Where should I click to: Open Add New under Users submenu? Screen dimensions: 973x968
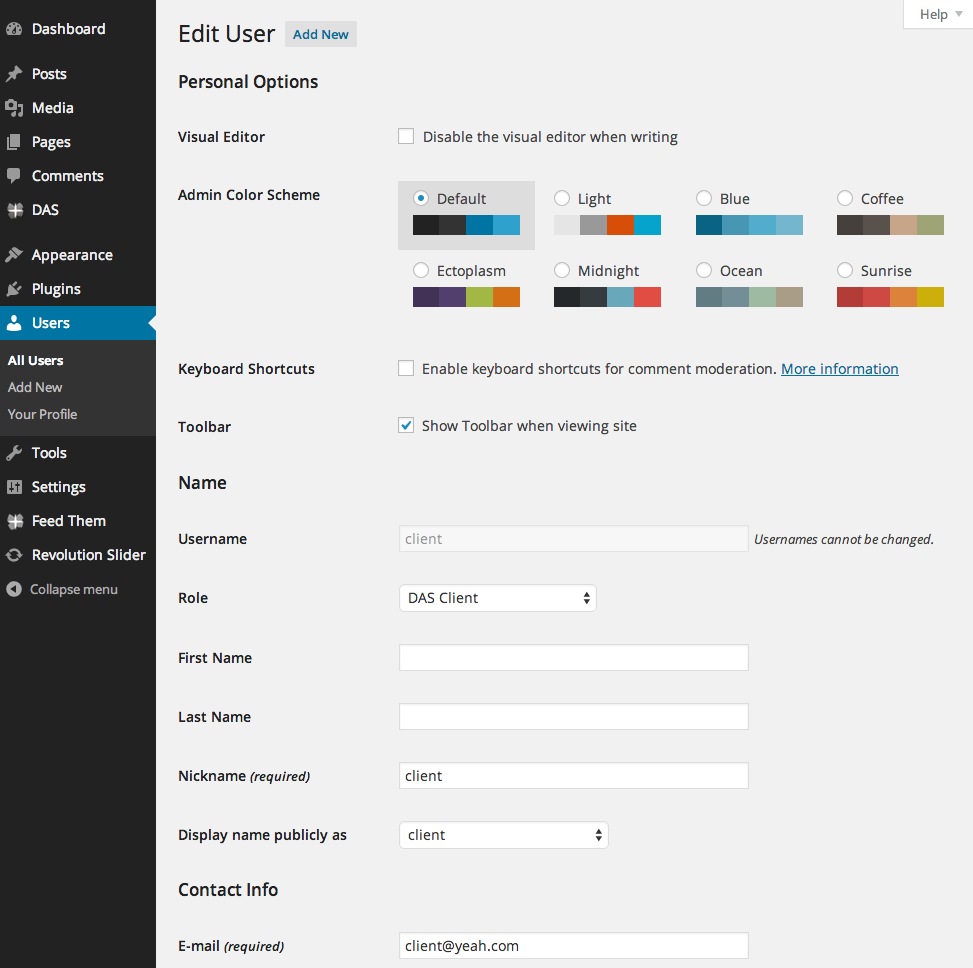35,387
